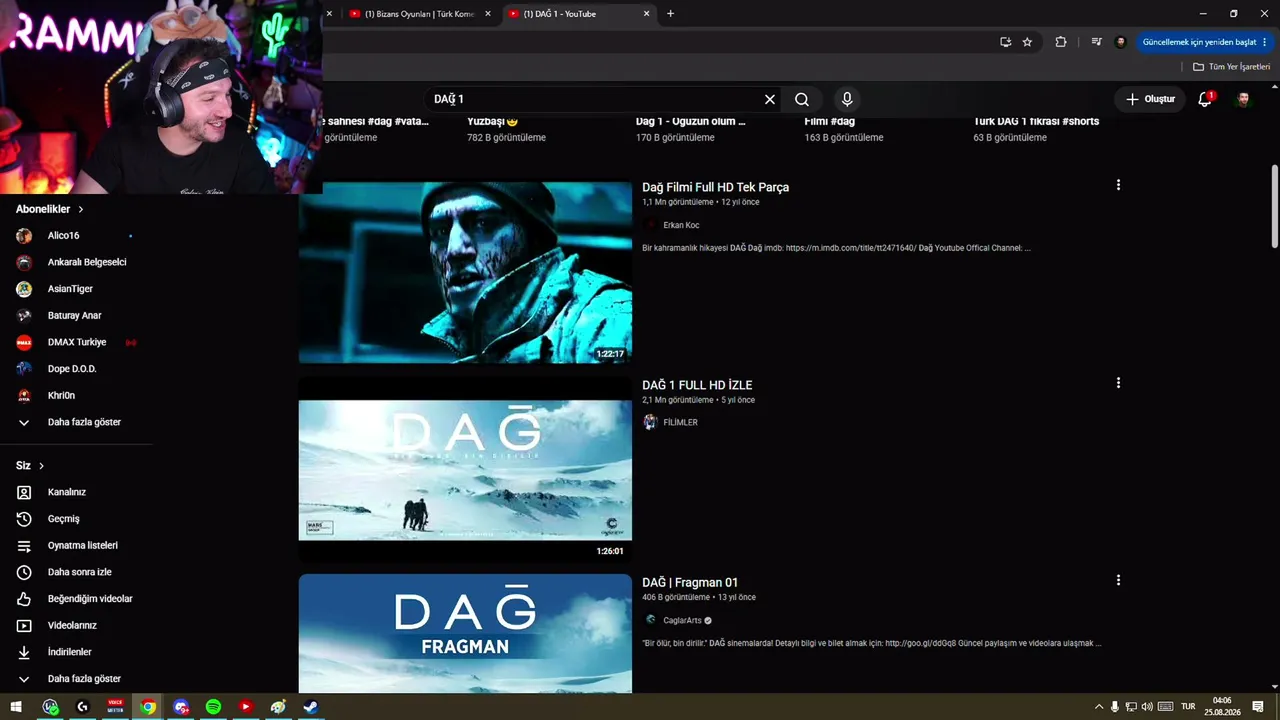Show hidden system tray icons

click(1099, 707)
